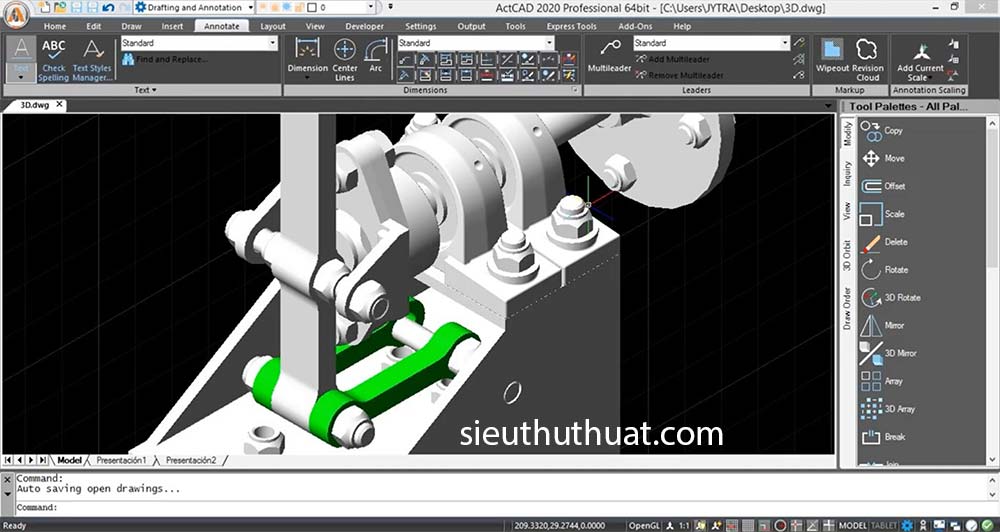This screenshot has width=1000, height=532.
Task: Click Add Multileader
Action: [x=682, y=59]
